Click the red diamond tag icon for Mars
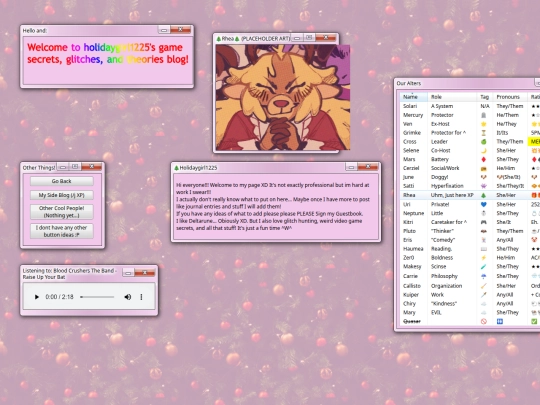Image resolution: width=540 pixels, height=405 pixels. click(x=484, y=159)
